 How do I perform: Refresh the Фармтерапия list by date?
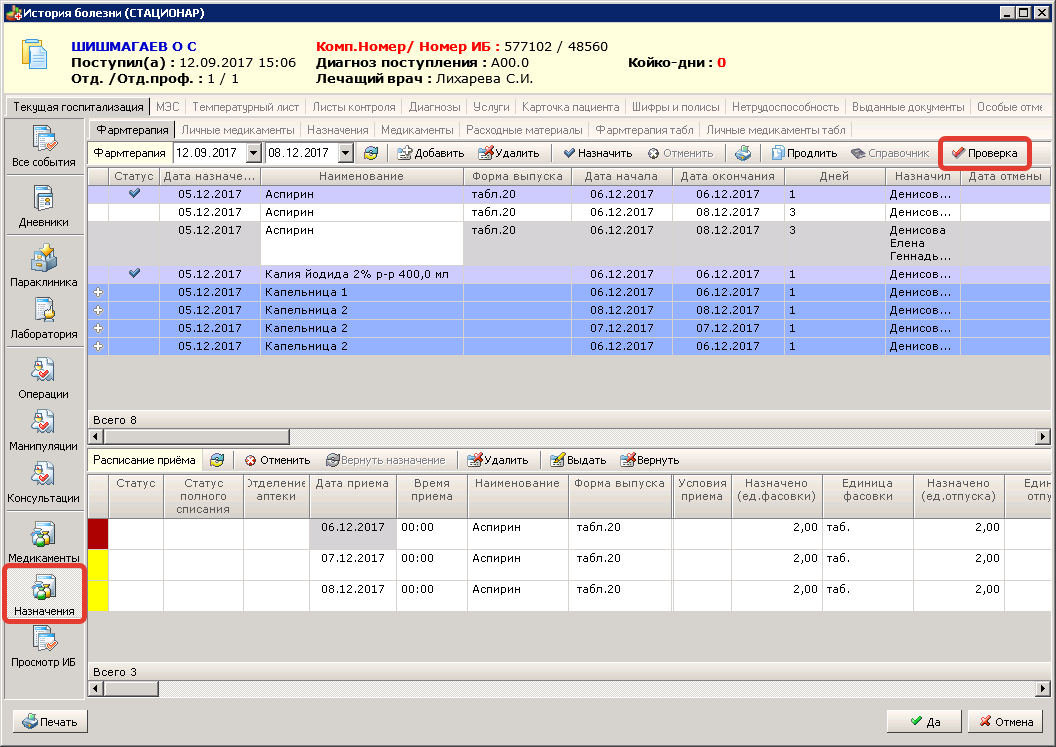click(370, 153)
